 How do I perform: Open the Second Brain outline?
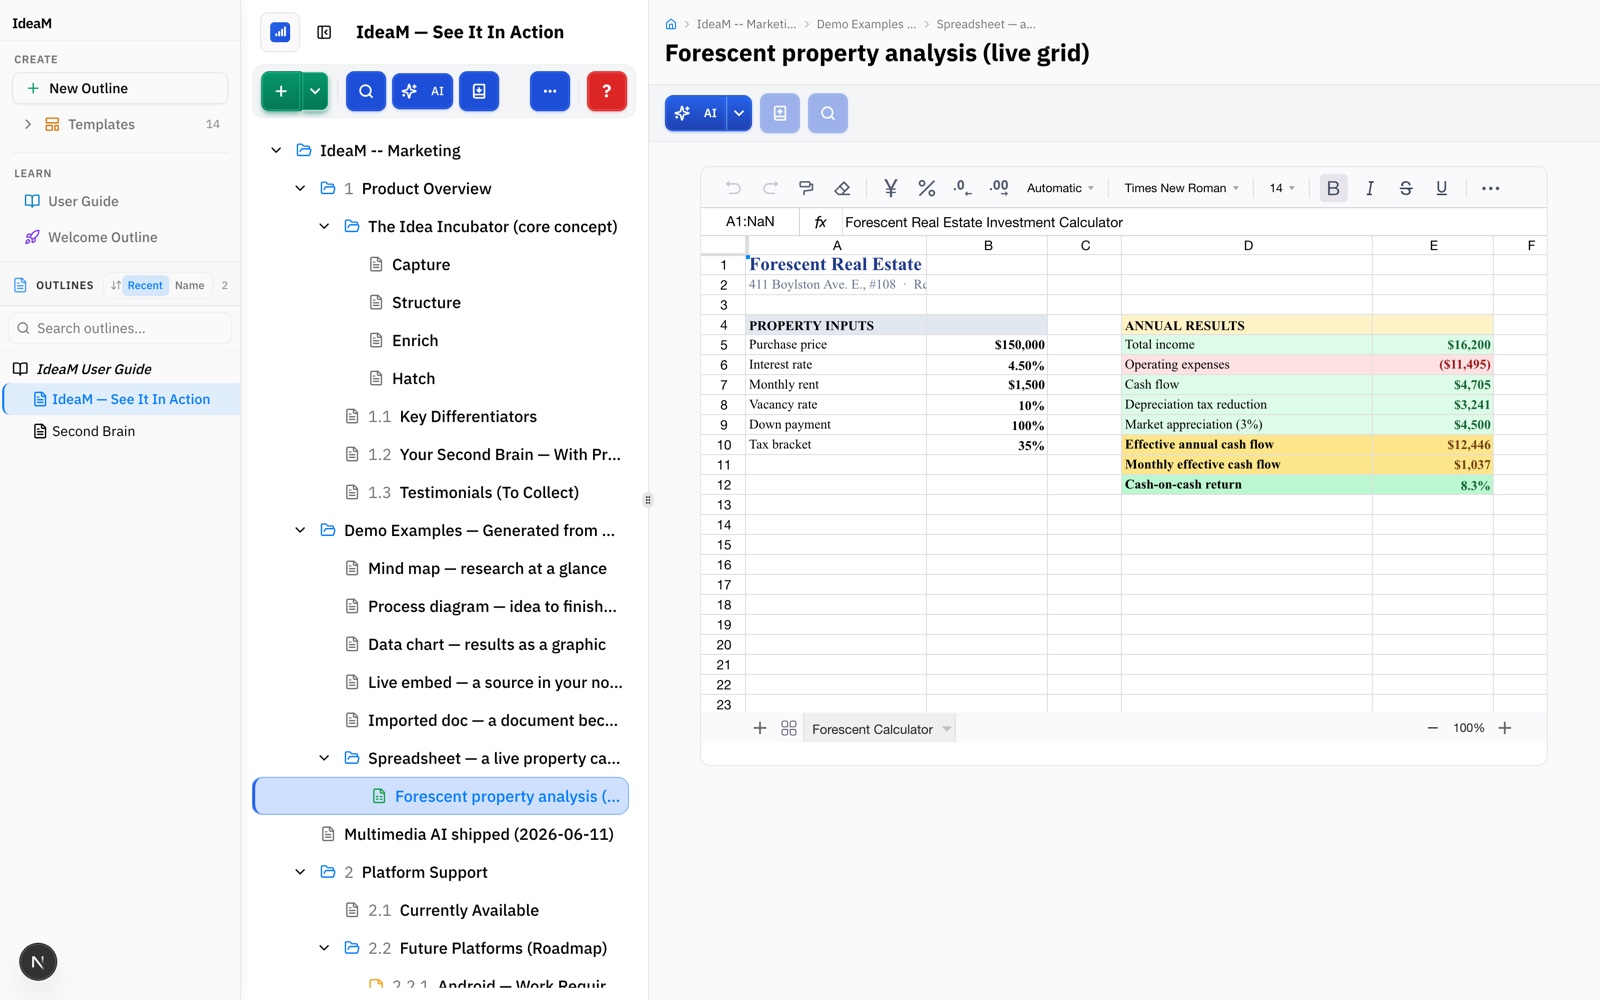[93, 431]
